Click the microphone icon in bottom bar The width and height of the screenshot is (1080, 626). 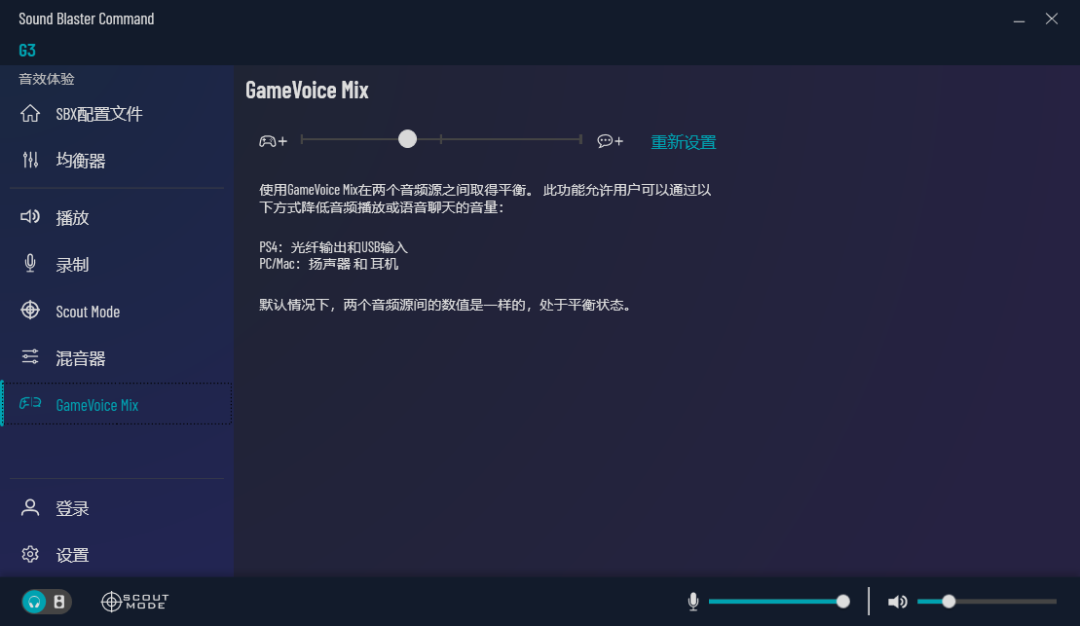693,601
